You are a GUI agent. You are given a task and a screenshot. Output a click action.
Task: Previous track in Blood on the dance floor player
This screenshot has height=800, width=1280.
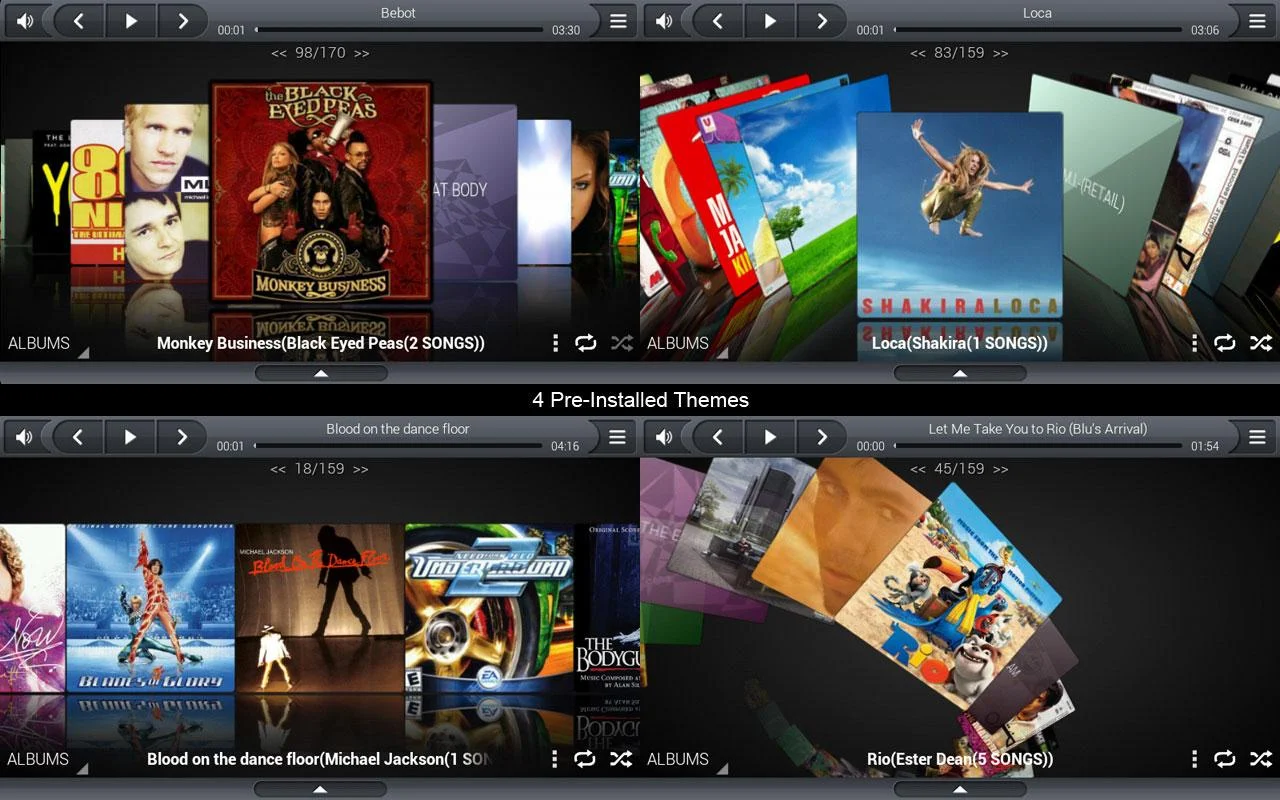pos(77,437)
